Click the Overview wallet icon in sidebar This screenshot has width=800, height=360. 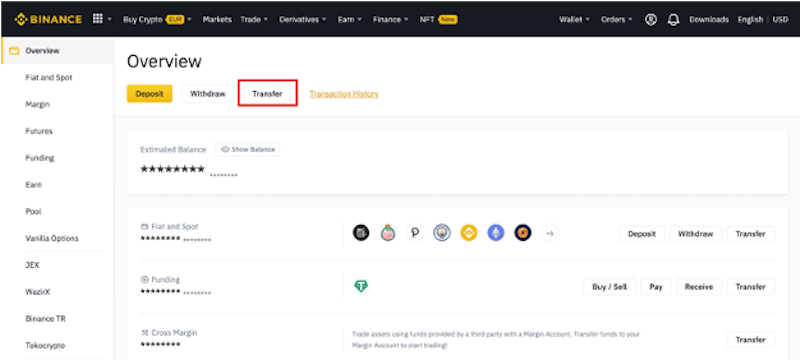coord(14,51)
